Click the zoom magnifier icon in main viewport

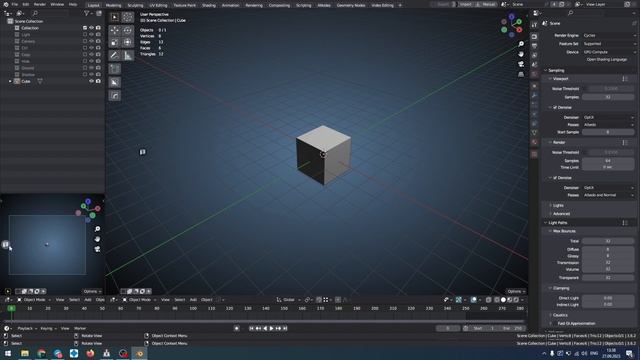pos(521,44)
